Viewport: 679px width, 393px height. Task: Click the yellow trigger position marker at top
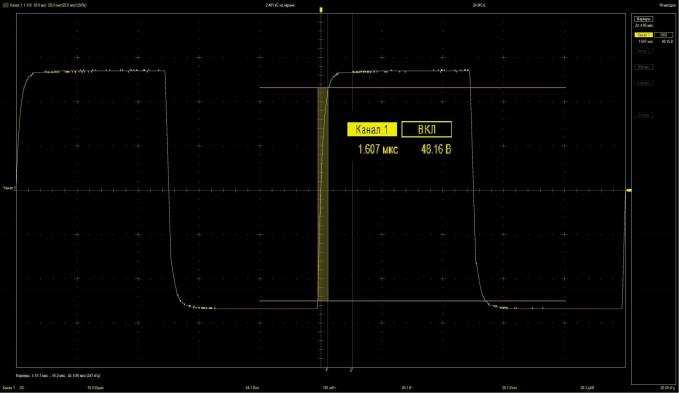click(x=321, y=10)
